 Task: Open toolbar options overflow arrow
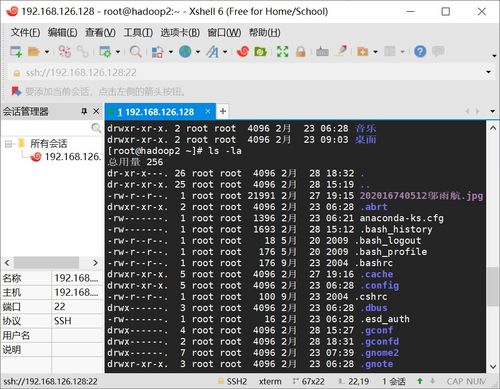point(494,56)
